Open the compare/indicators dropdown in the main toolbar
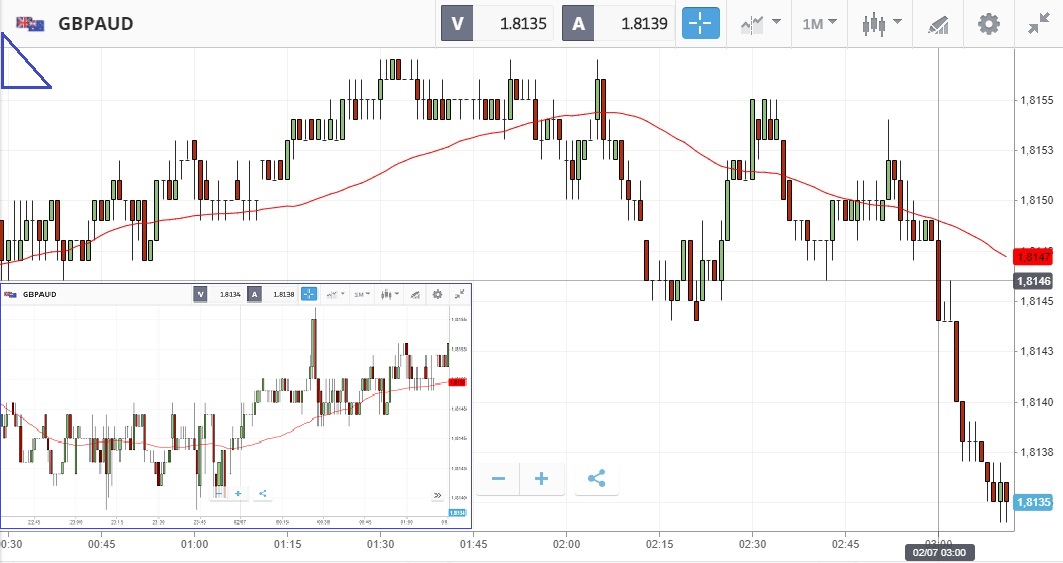Image resolution: width=1063 pixels, height=563 pixels. point(760,23)
